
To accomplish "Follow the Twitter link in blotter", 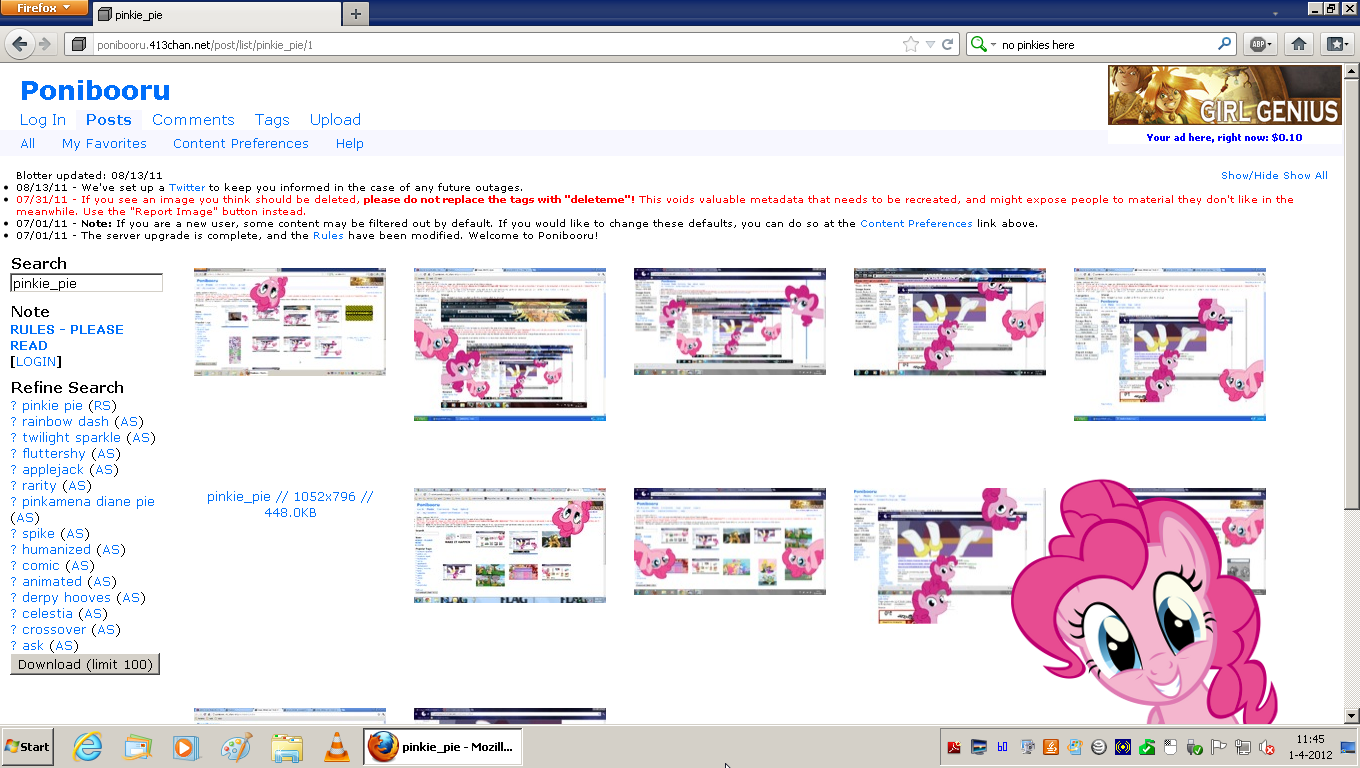I will pos(187,188).
